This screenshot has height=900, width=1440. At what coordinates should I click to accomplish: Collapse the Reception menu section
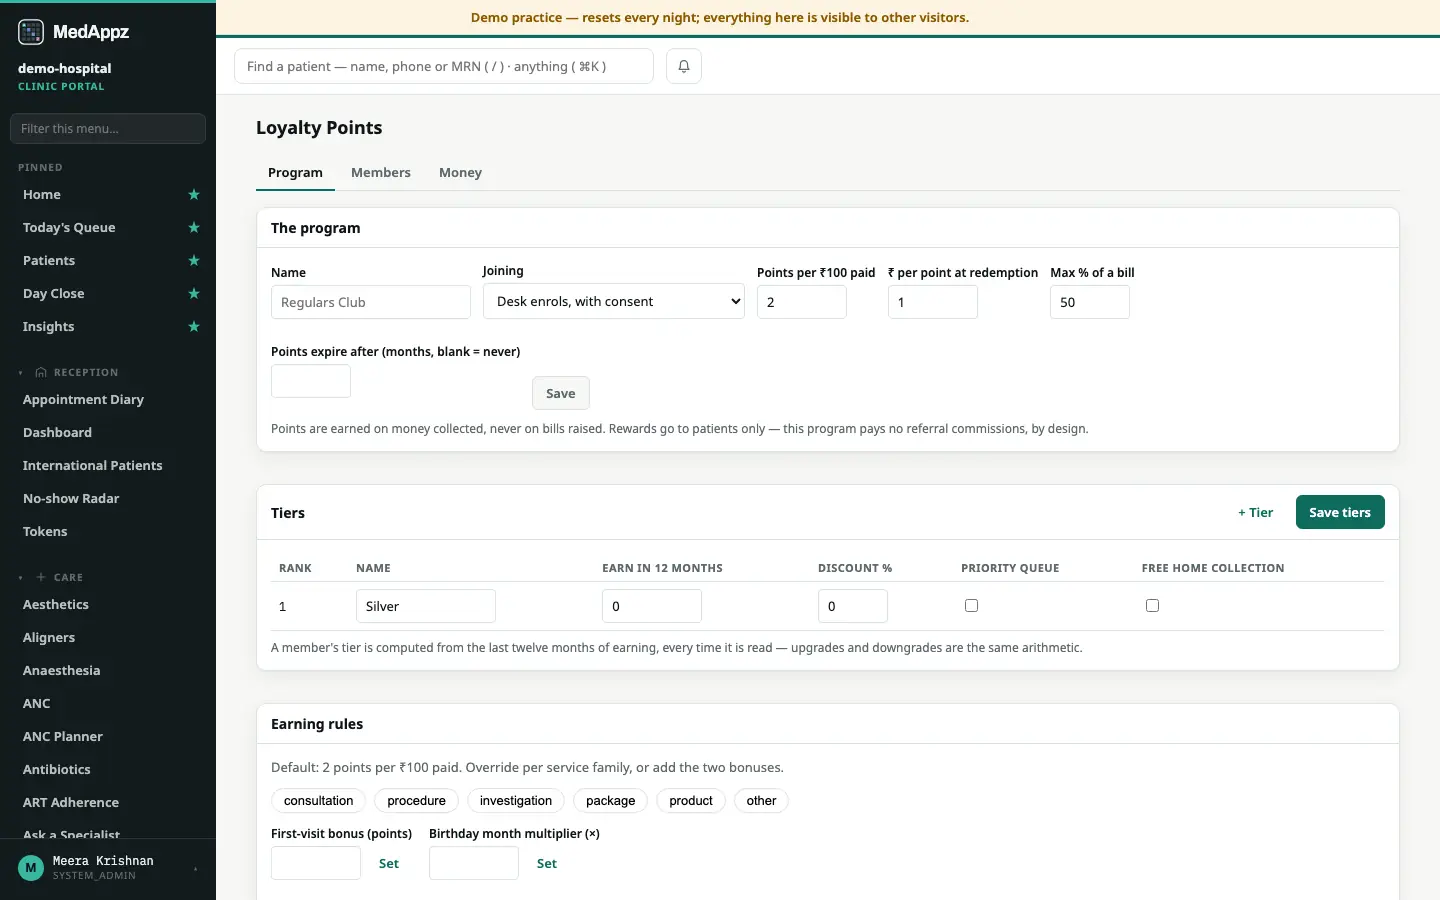pyautogui.click(x=20, y=372)
